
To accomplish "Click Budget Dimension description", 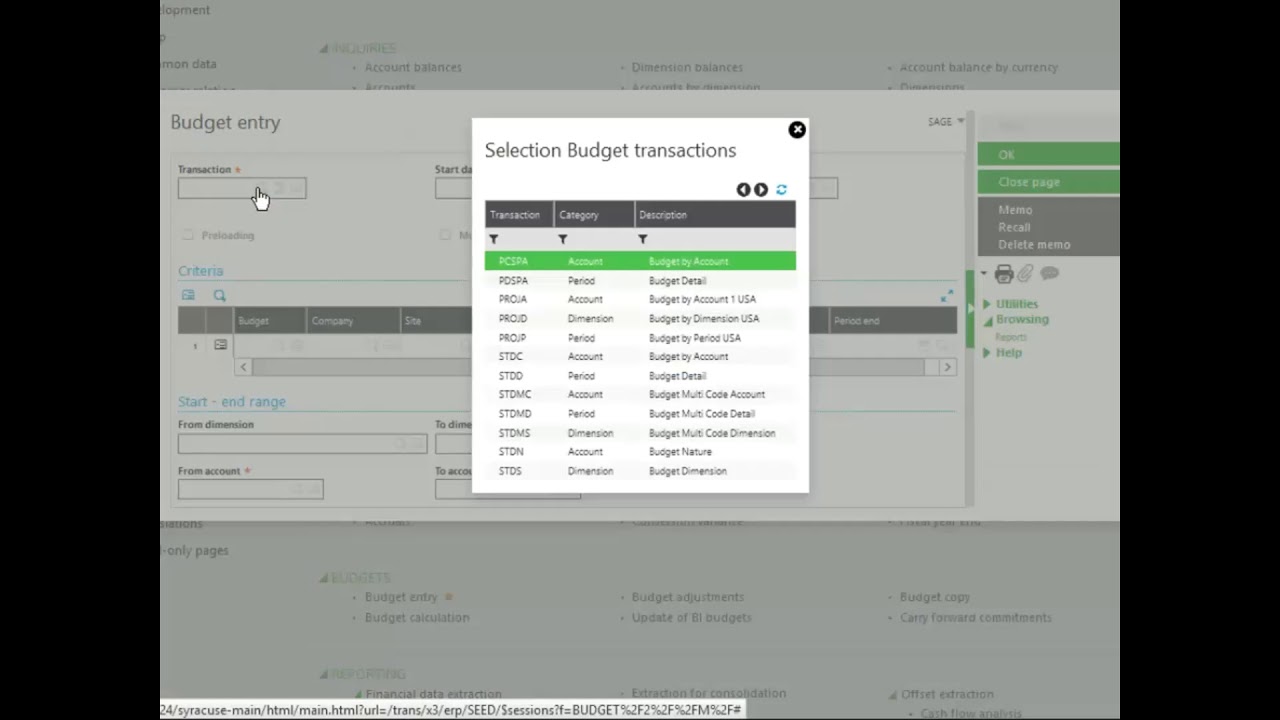I will coord(688,471).
